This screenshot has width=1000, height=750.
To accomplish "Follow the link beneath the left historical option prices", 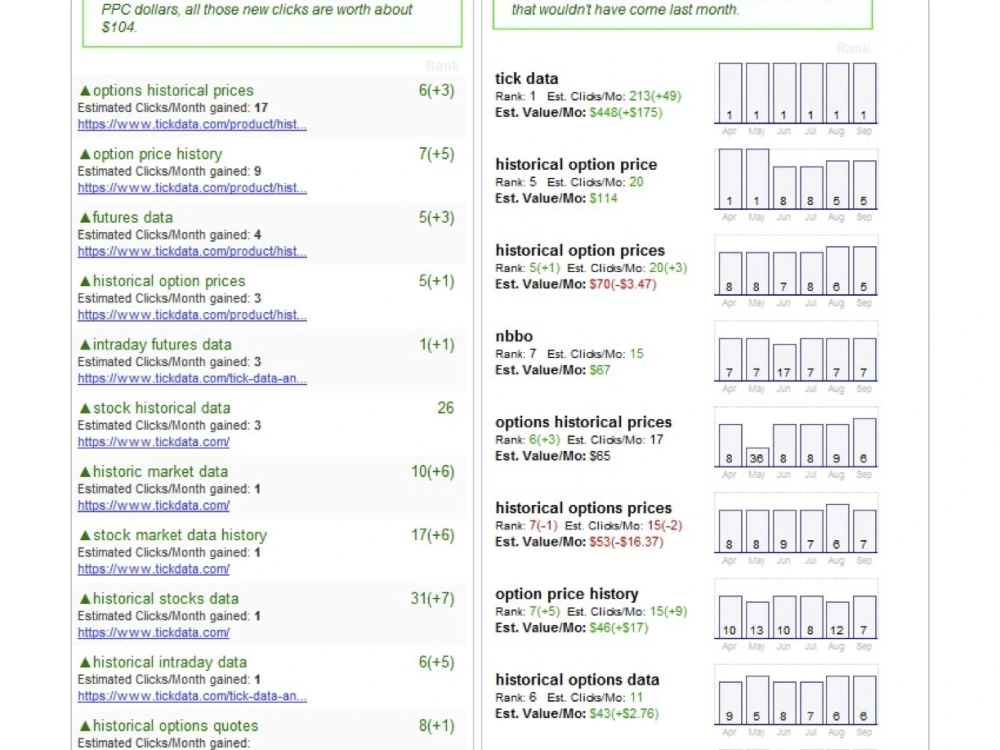I will pos(192,315).
